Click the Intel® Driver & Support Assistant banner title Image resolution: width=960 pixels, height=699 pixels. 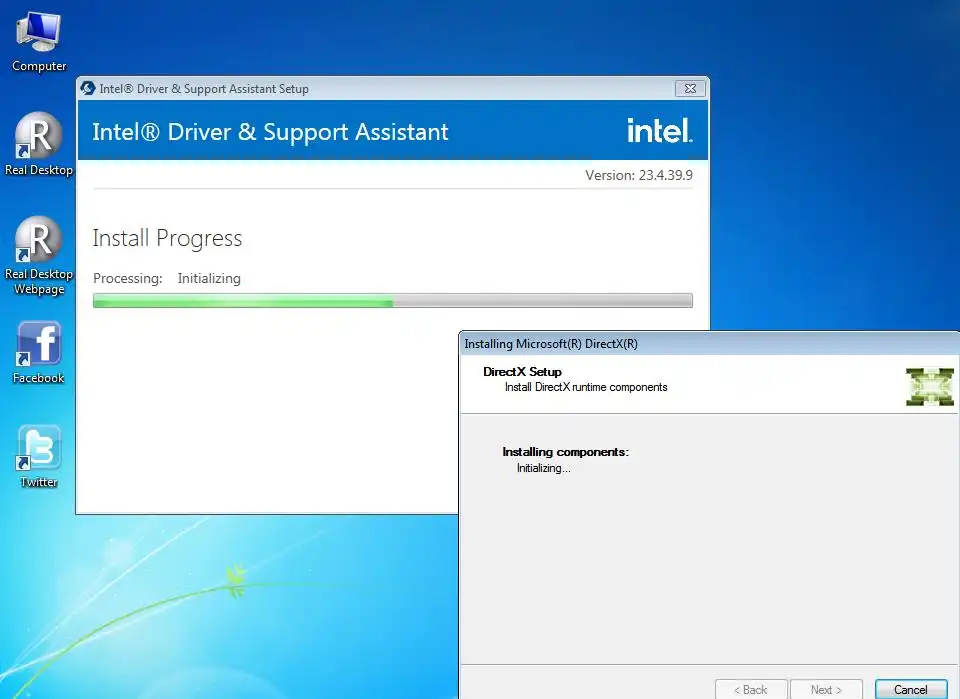(270, 132)
